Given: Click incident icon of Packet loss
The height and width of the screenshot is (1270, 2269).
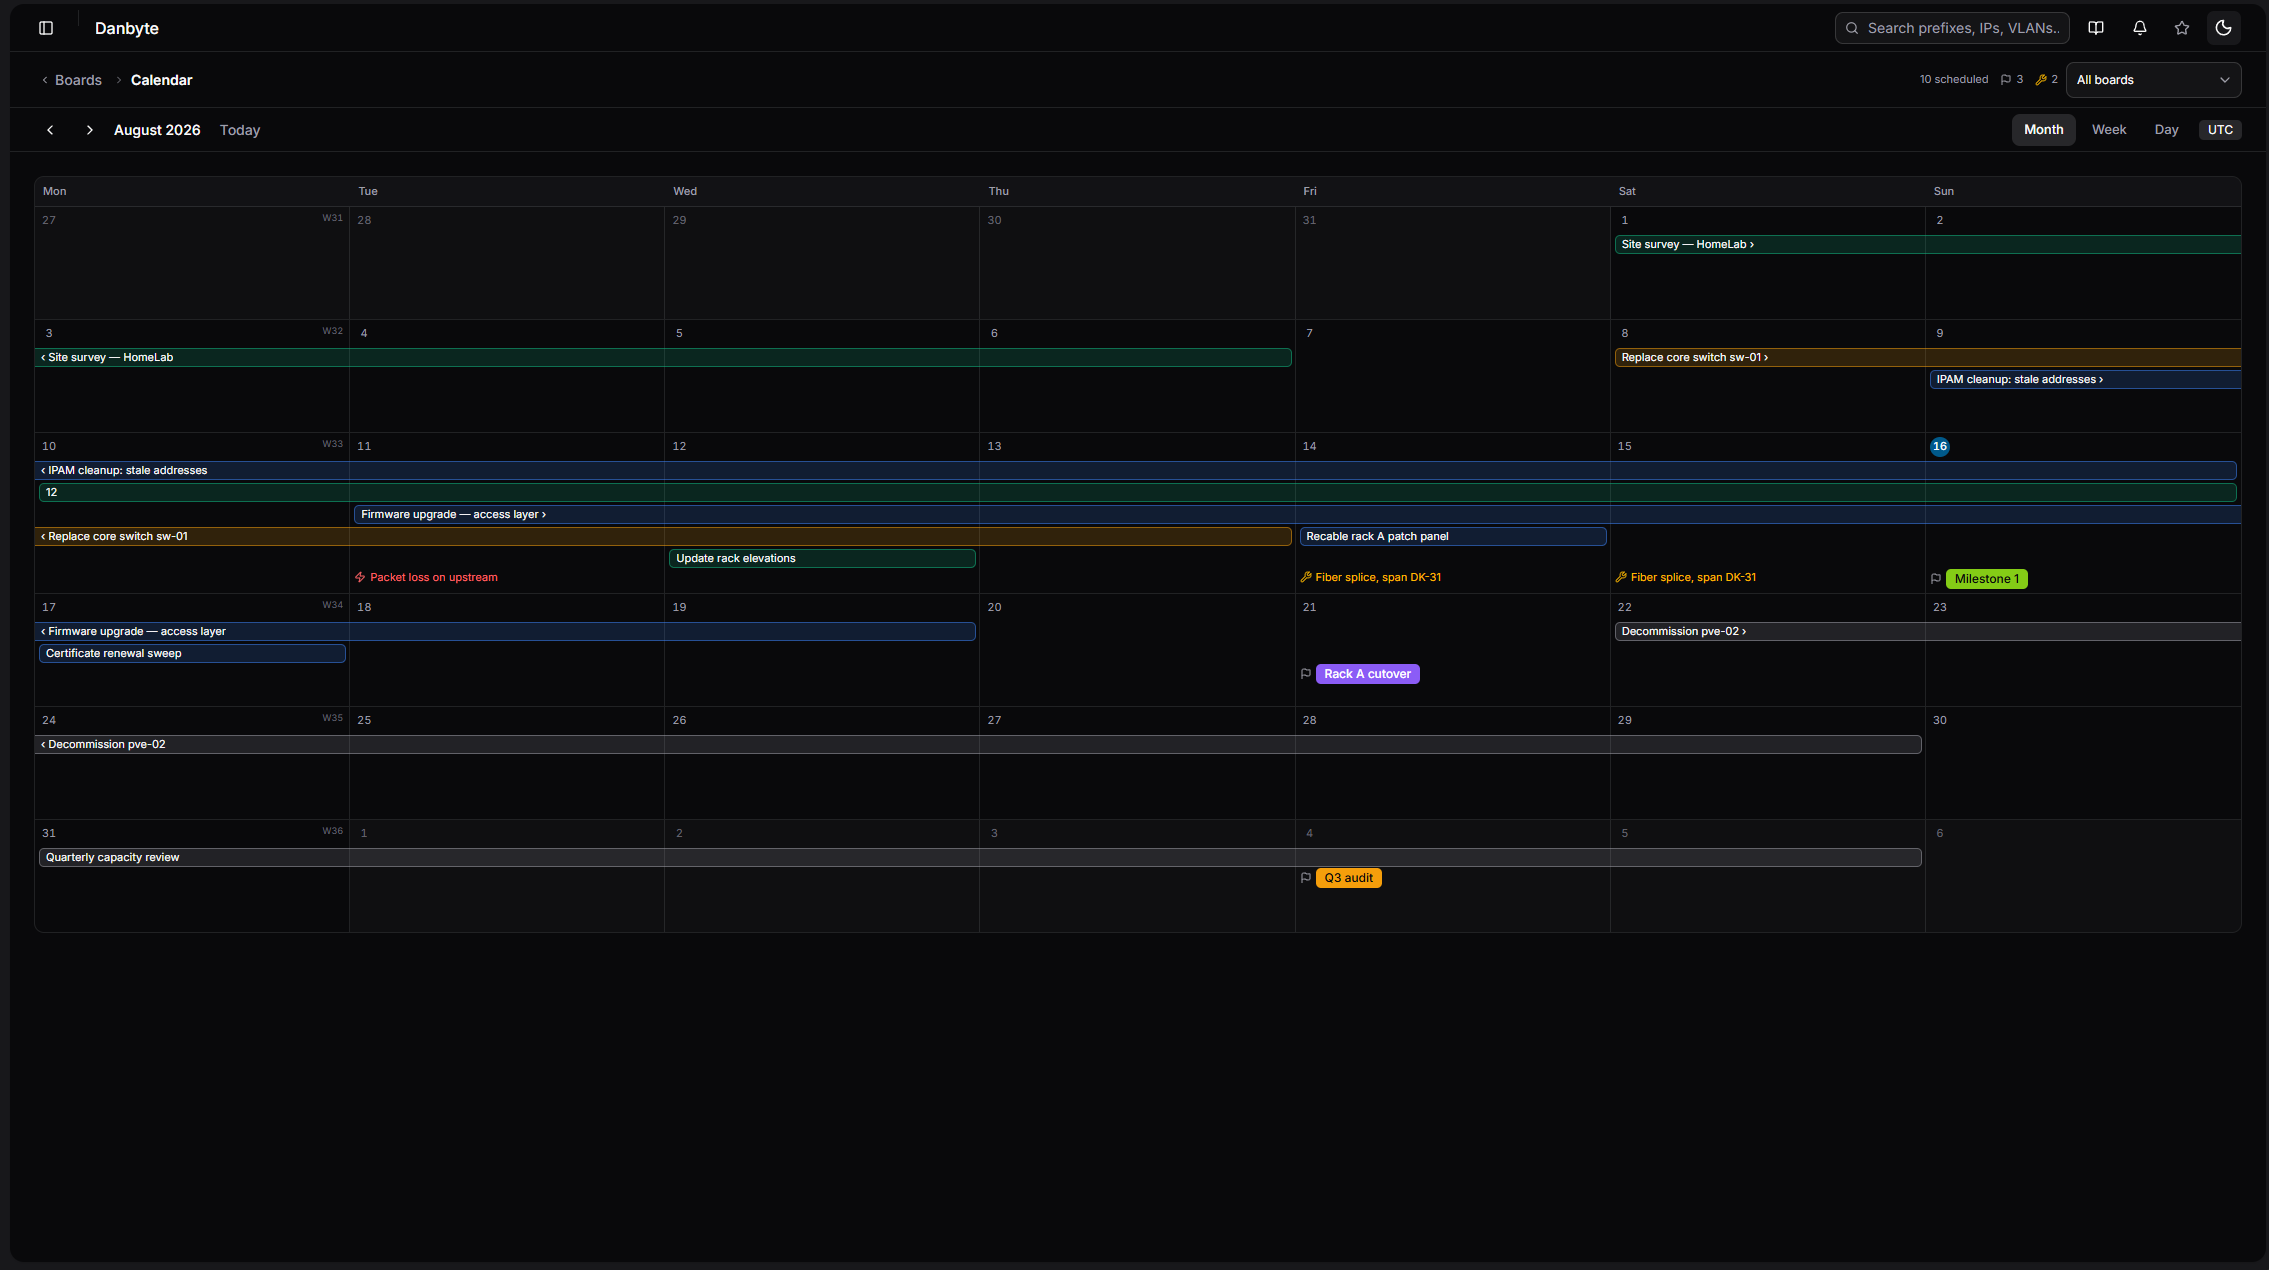Looking at the screenshot, I should 360,577.
